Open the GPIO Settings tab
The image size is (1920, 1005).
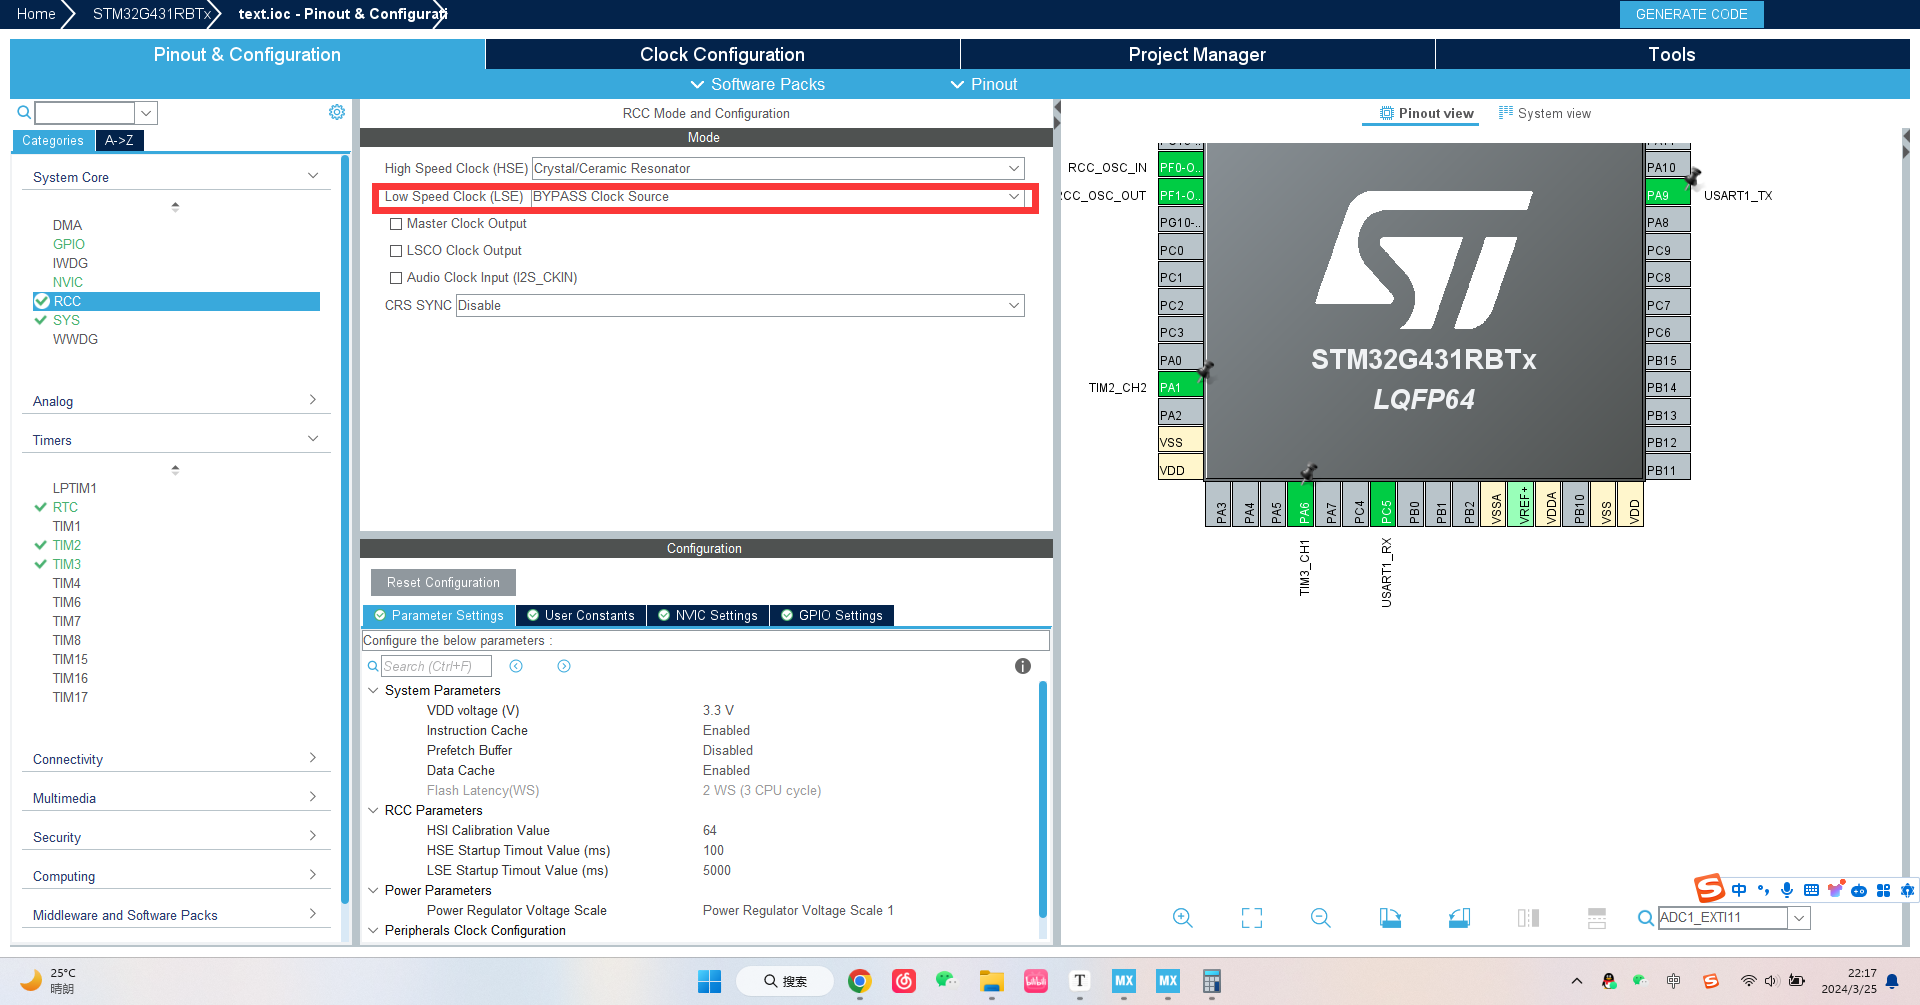(x=832, y=615)
